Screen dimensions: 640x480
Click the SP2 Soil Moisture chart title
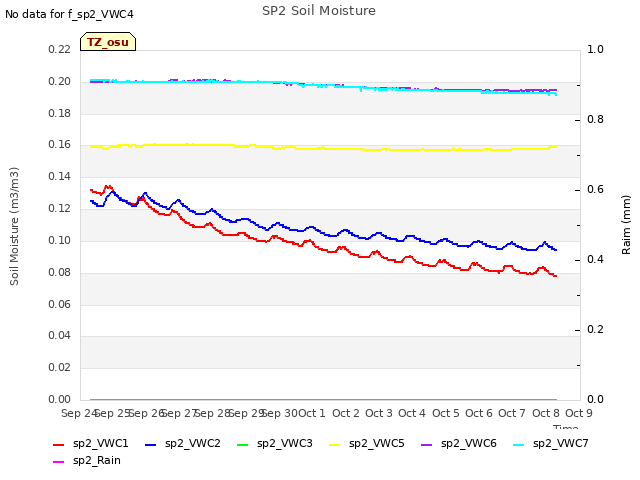(319, 11)
